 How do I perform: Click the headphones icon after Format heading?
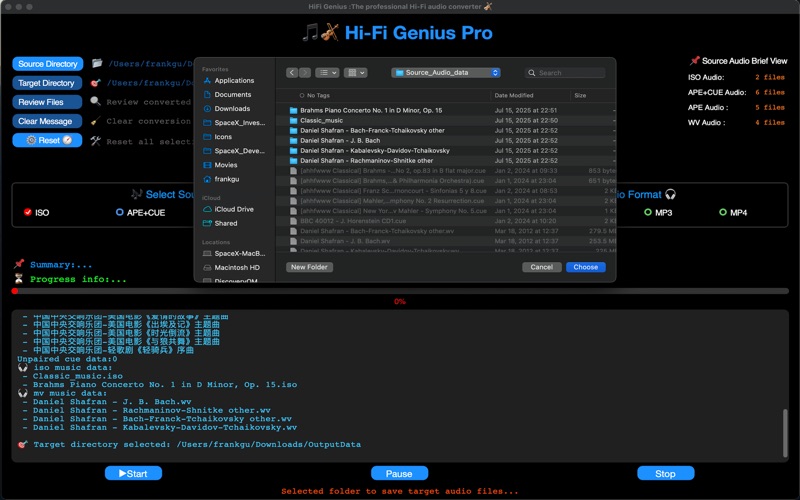670,194
